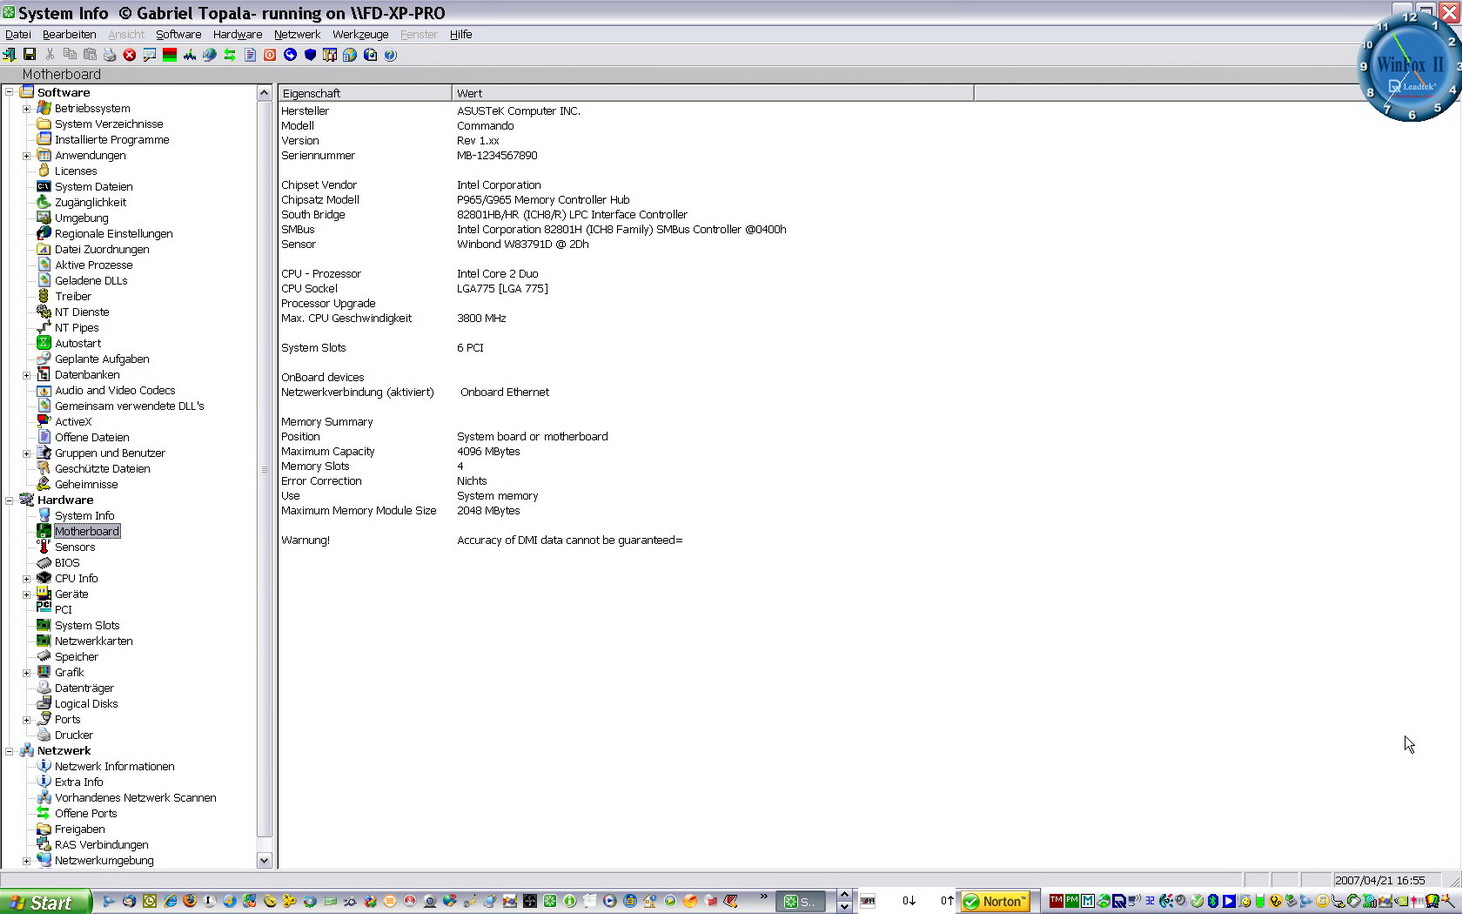Click the Winbond W83791D sensor value

point(522,244)
